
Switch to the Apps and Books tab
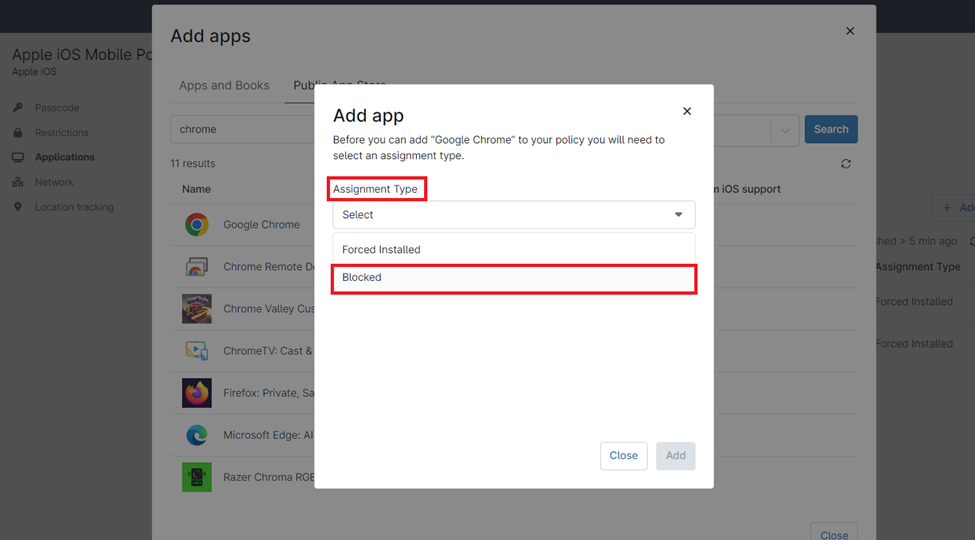click(224, 85)
